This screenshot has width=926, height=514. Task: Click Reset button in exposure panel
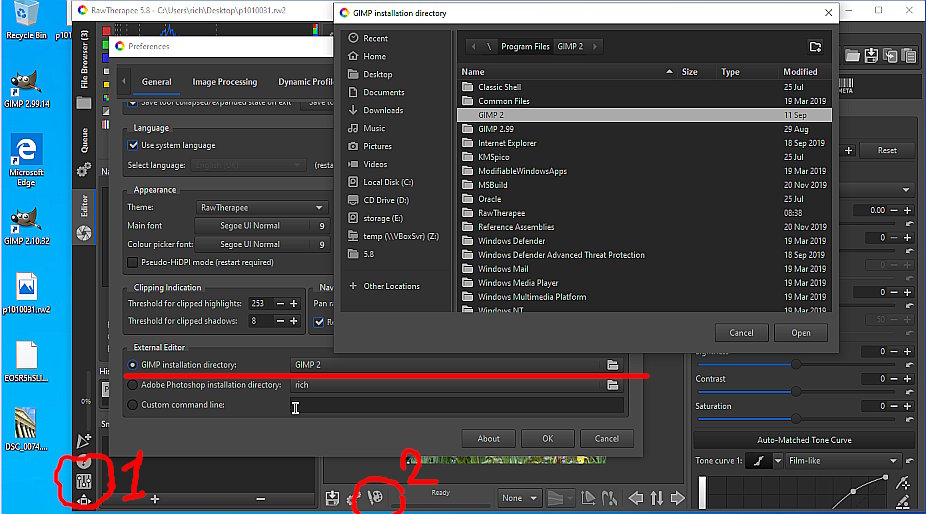pos(886,151)
